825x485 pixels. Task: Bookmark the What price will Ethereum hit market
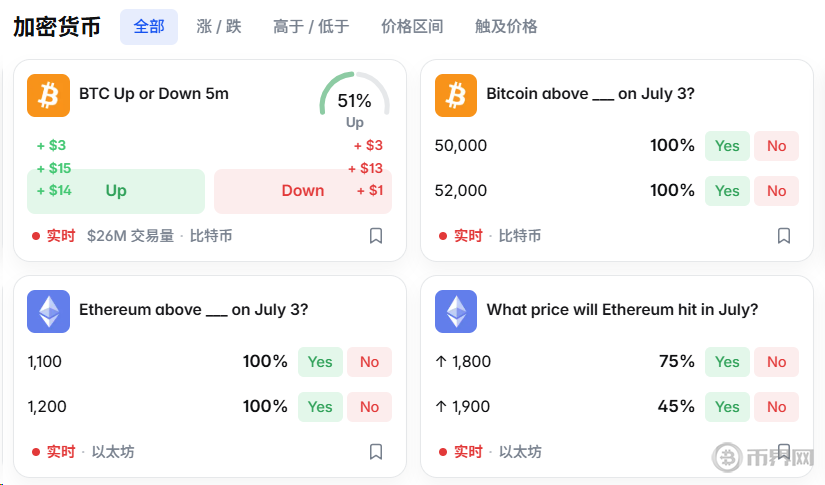pyautogui.click(x=783, y=452)
